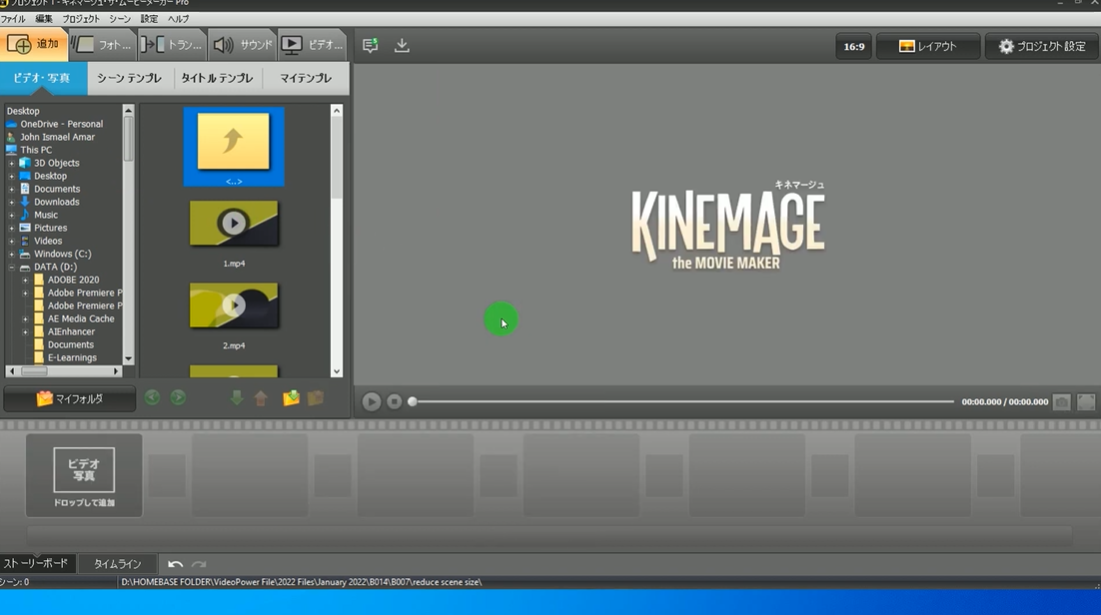Switch to the タイムライン view tab
Viewport: 1101px width, 615px height.
[117, 564]
